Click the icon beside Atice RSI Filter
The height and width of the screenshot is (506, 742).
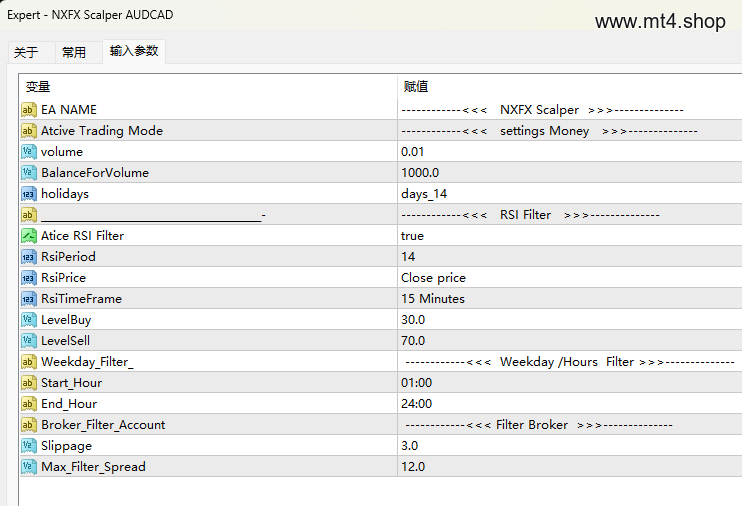pyautogui.click(x=29, y=236)
